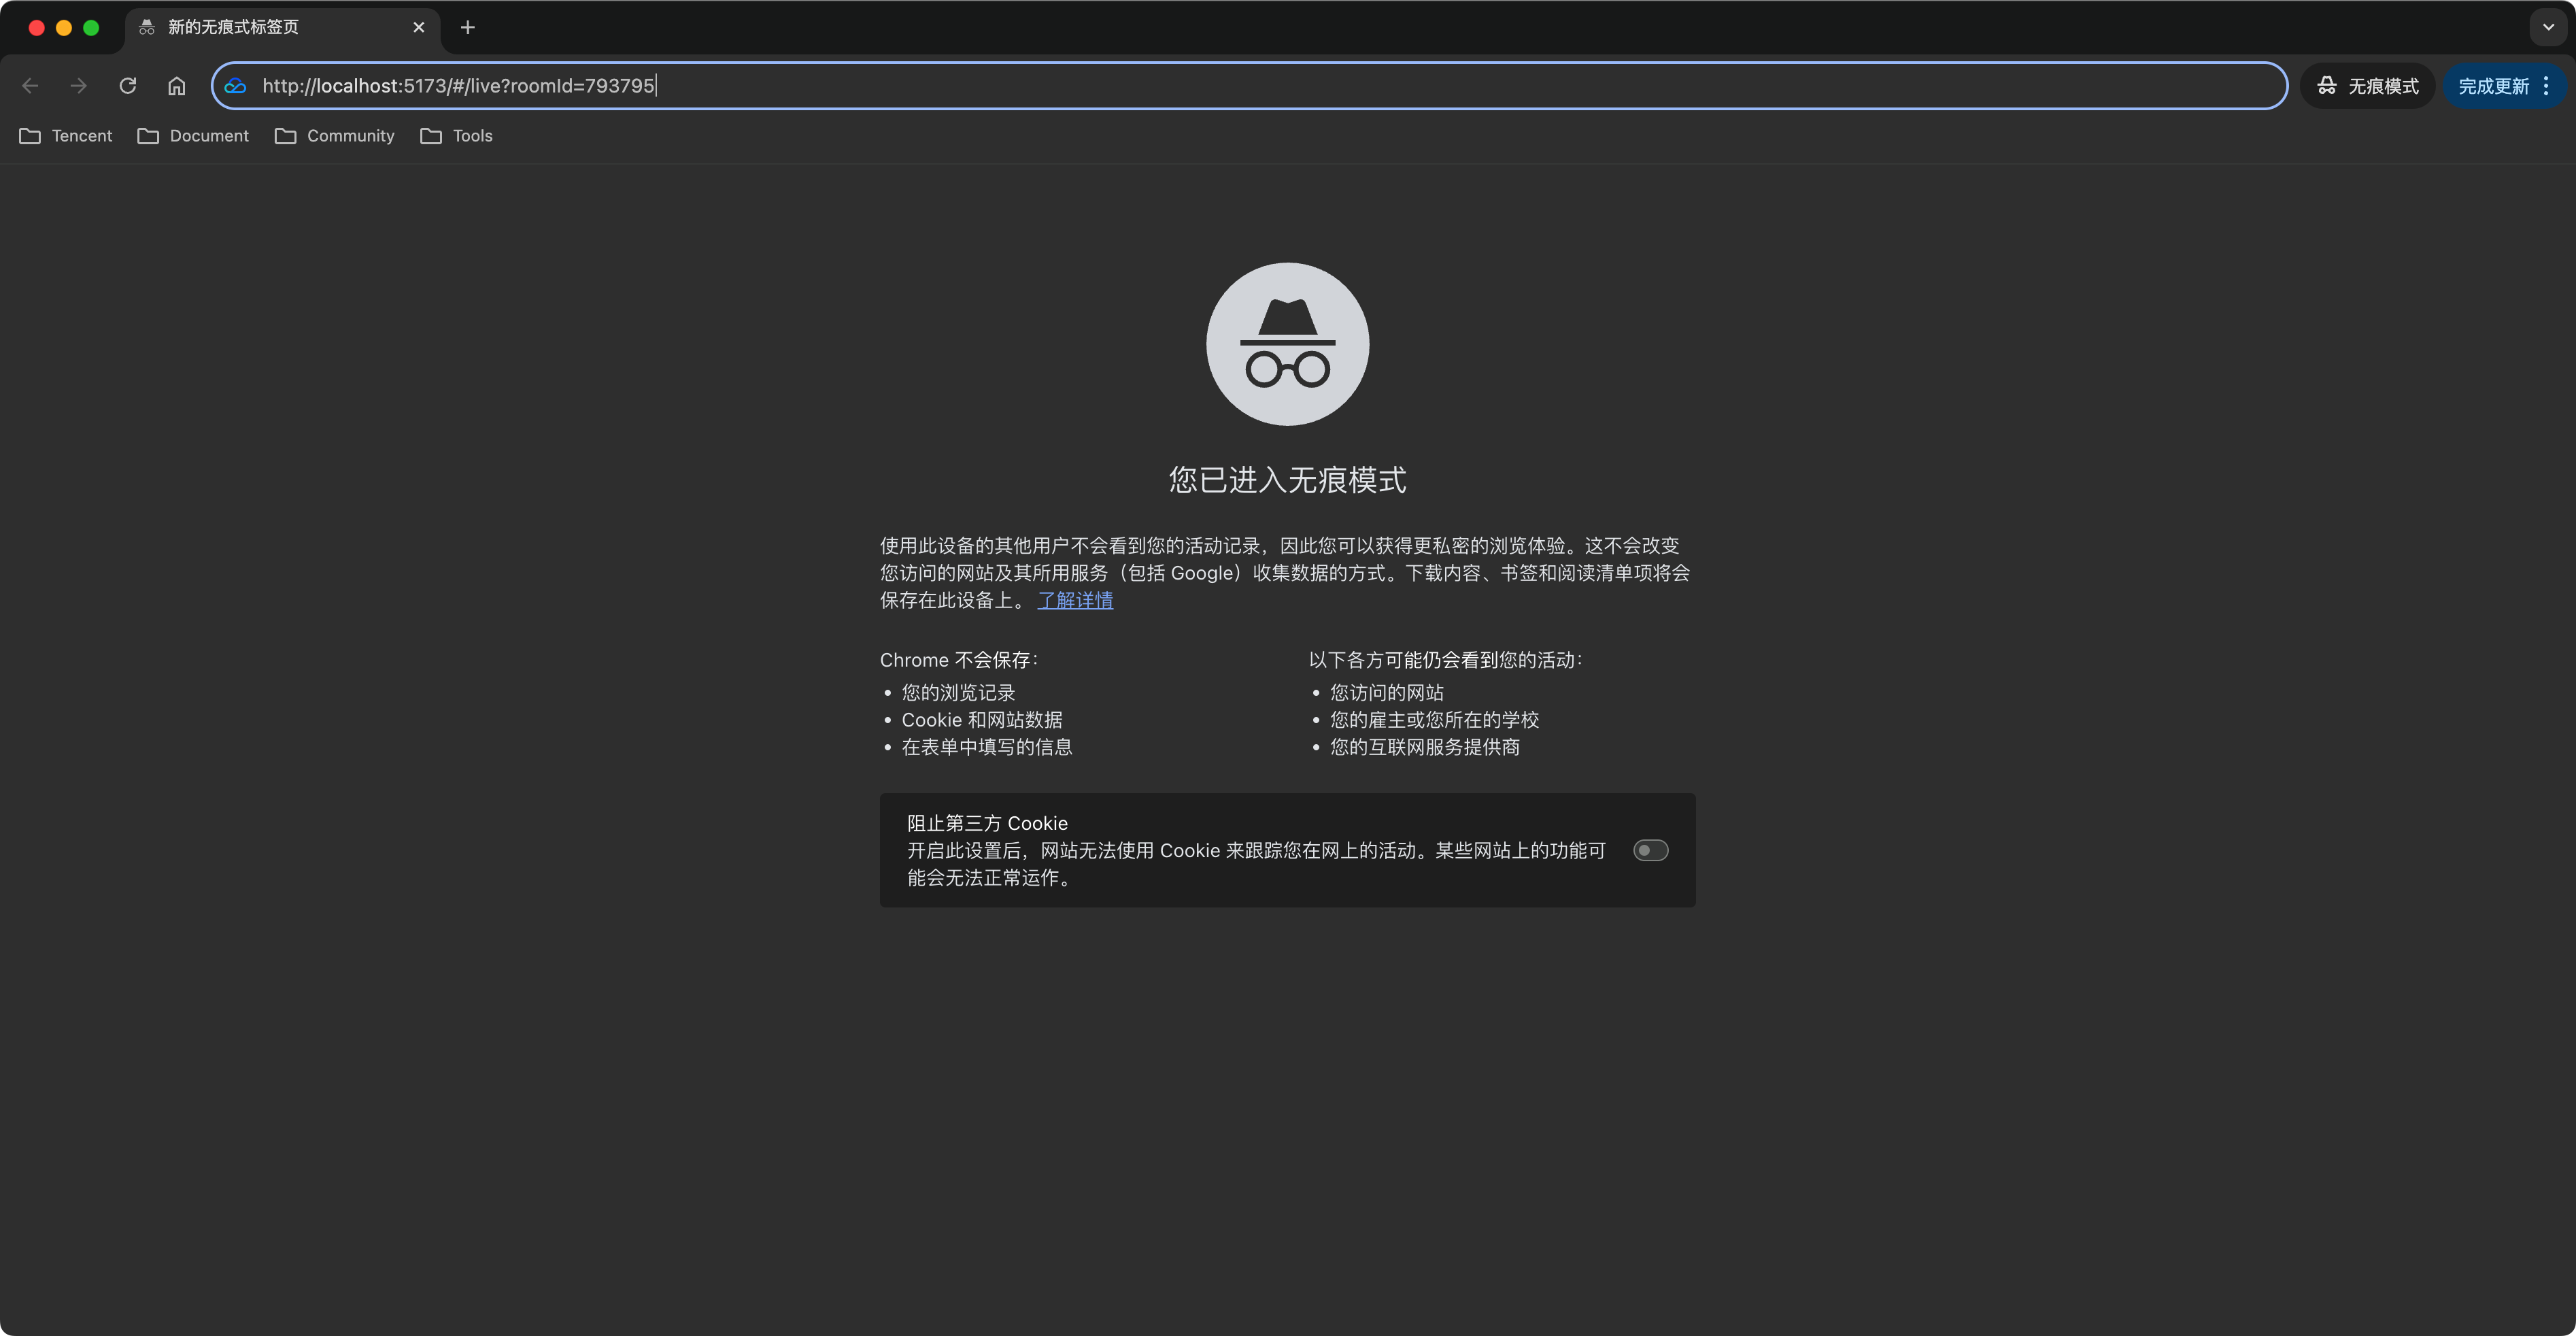Click the 您已进入无痕模式 heading
This screenshot has height=1336, width=2576.
coord(1287,480)
